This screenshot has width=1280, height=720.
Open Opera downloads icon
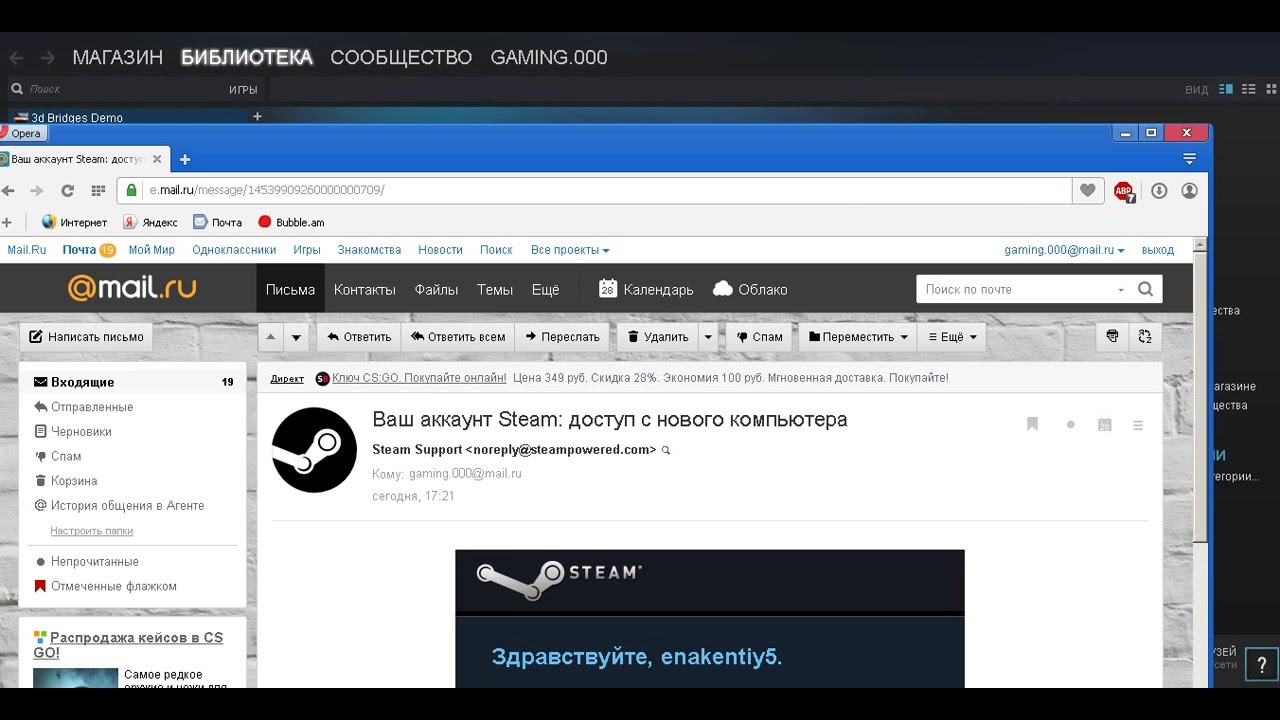click(x=1159, y=190)
